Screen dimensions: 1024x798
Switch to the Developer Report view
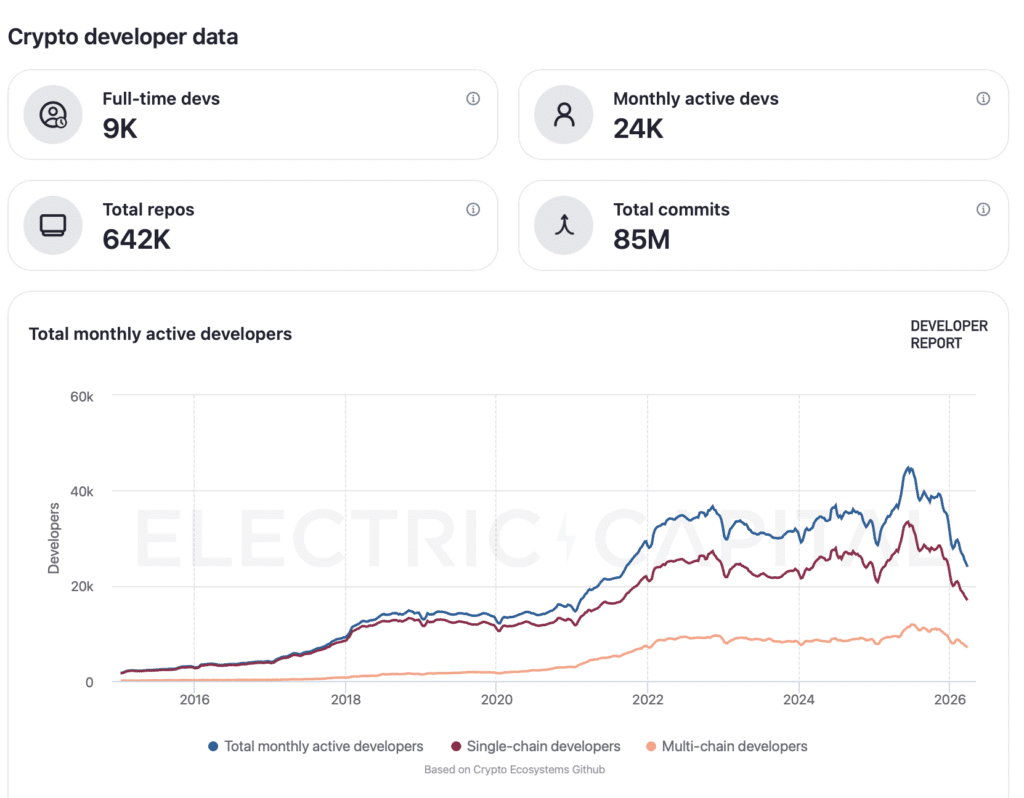coord(948,334)
